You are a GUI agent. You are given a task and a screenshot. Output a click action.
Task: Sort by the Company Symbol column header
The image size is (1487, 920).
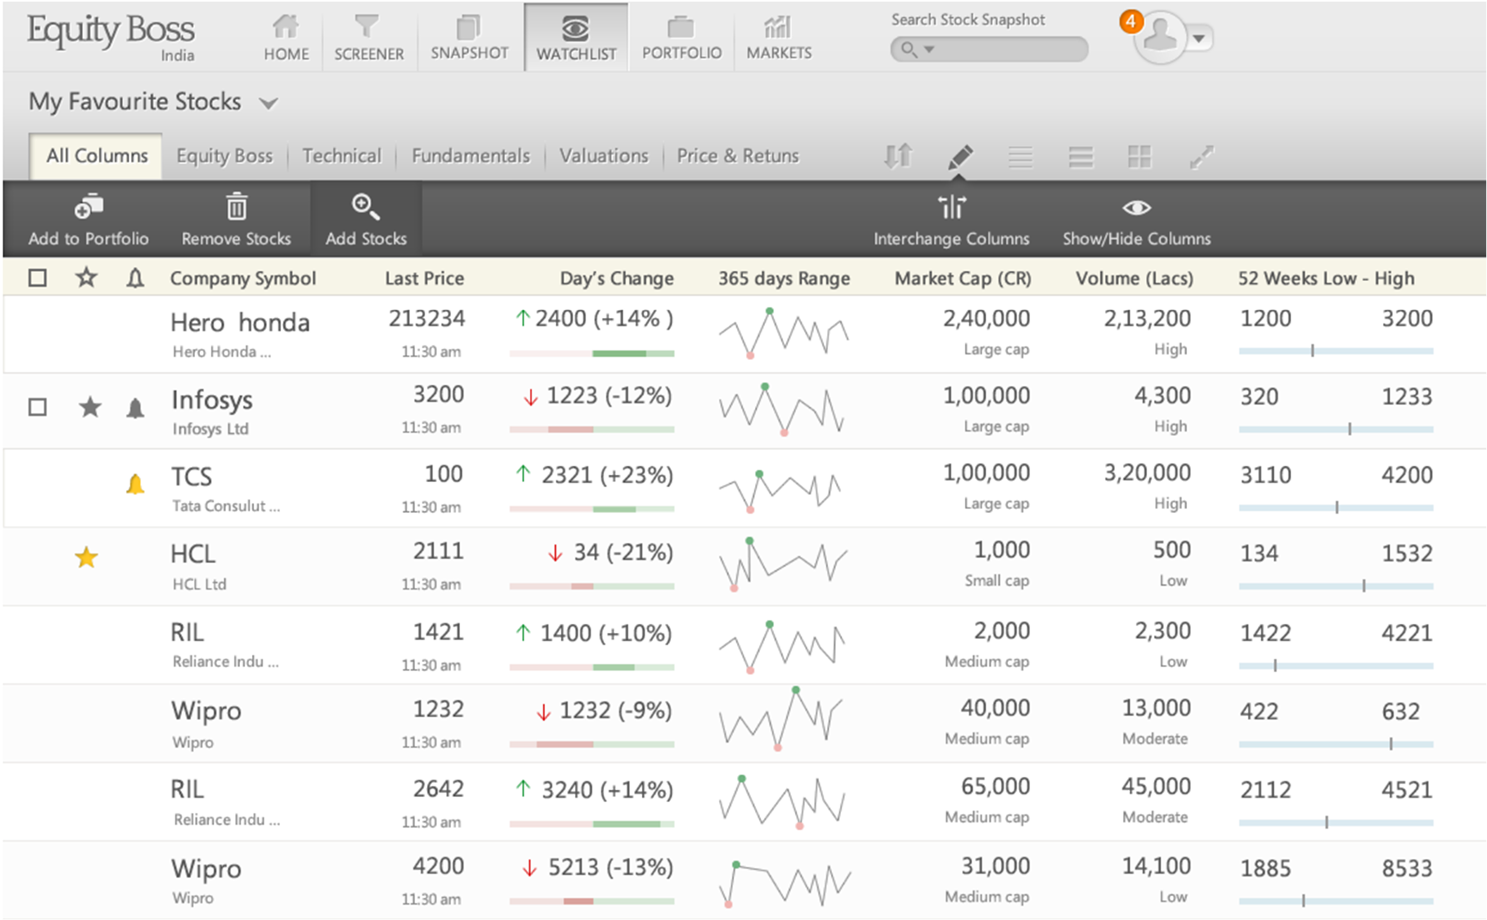pos(243,279)
